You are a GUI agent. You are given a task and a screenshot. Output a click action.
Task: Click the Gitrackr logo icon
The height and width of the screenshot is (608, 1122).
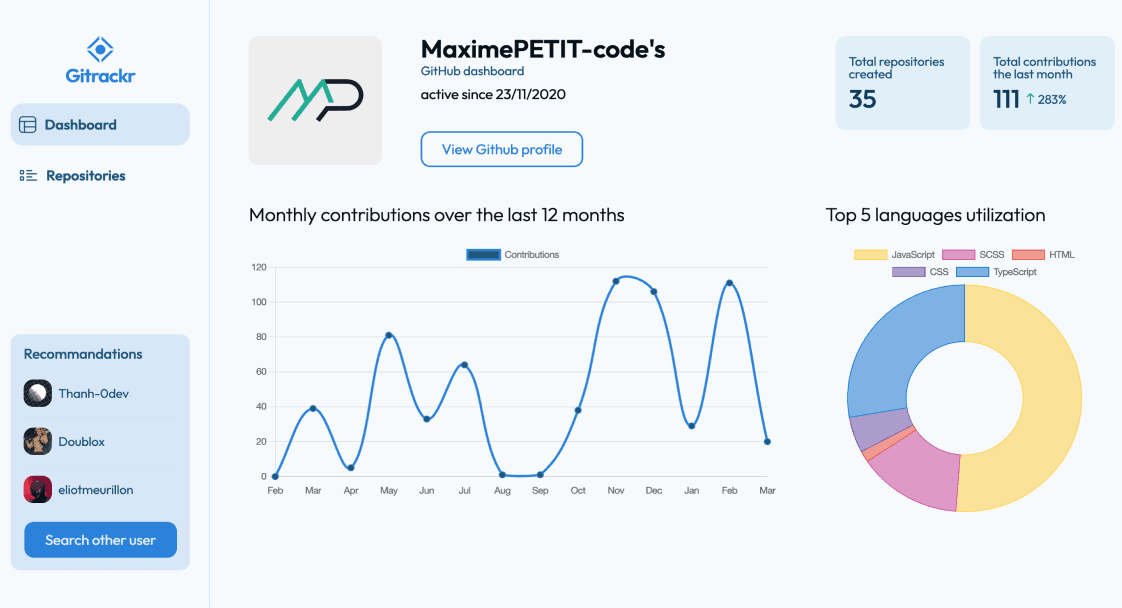(100, 48)
